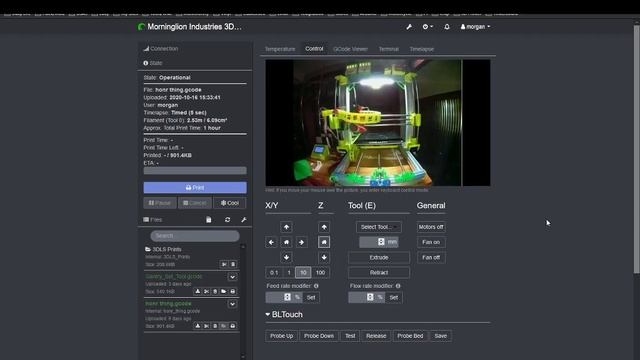
Task: Set jog distance to 10
Action: click(303, 272)
